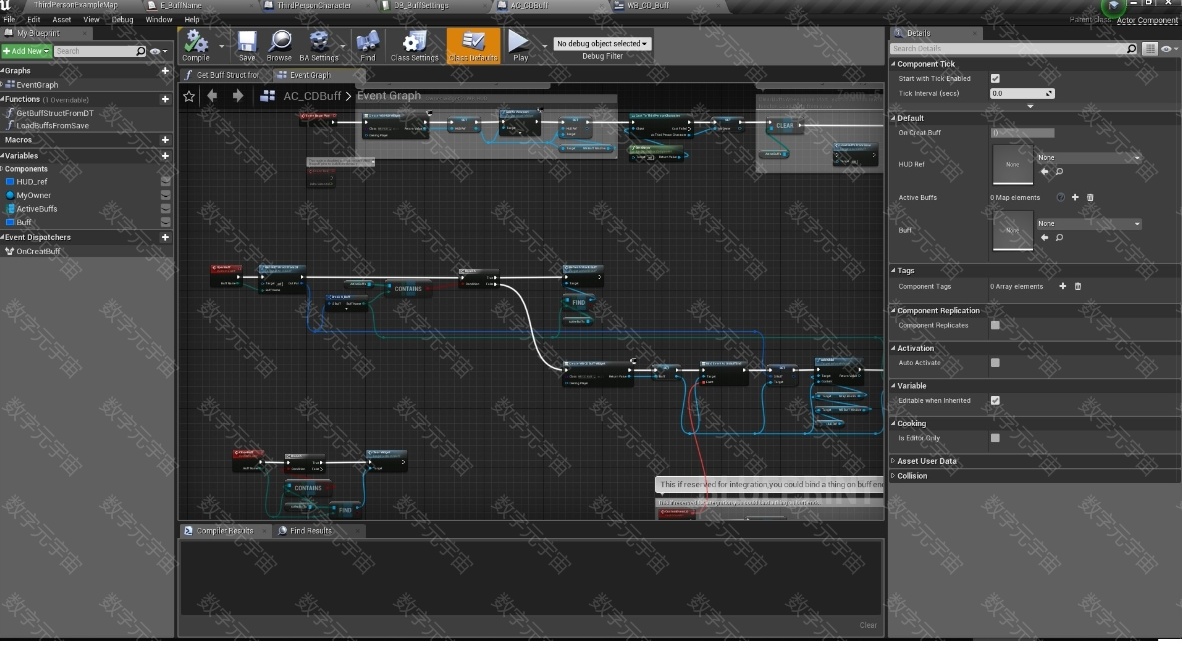Open Actor Component parent class link
This screenshot has width=1182, height=663.
[x=1147, y=20]
